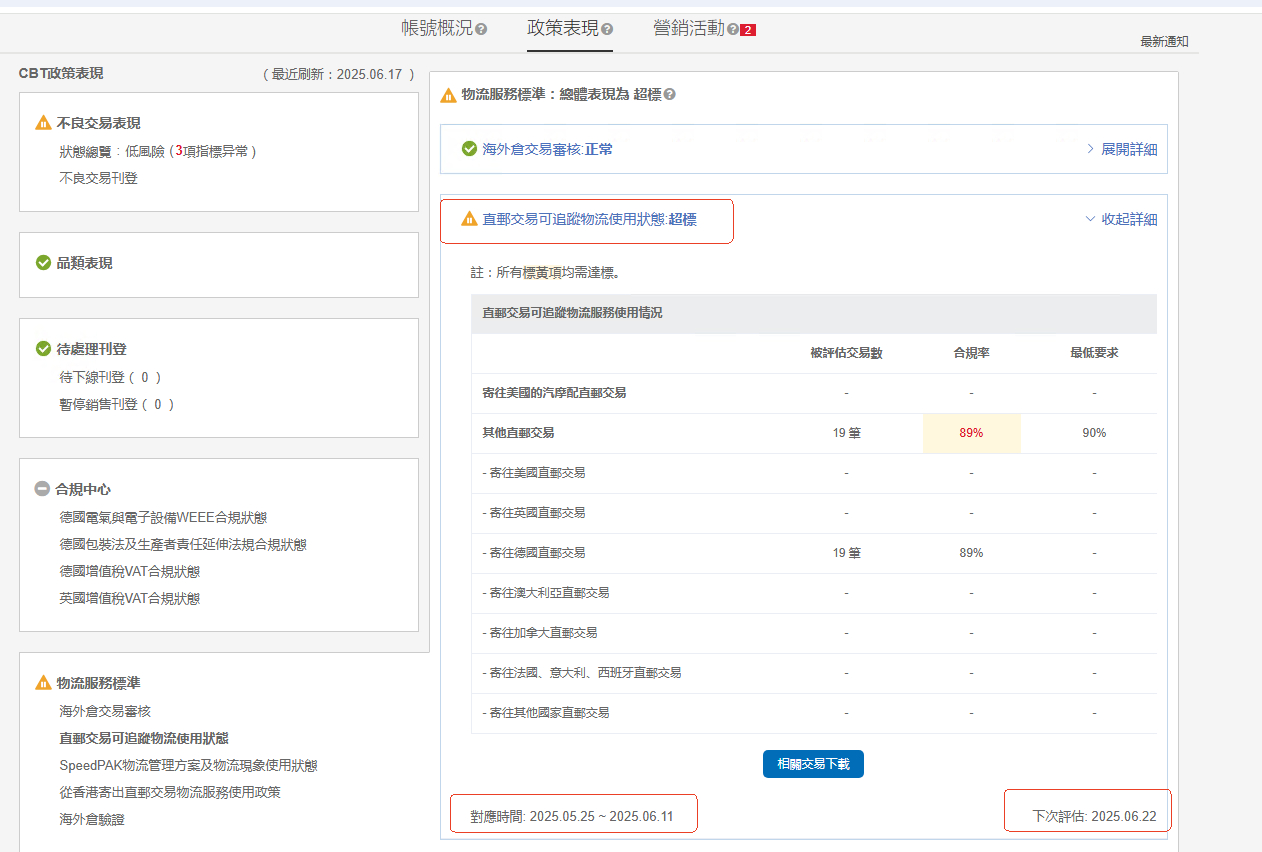The image size is (1262, 852).
Task: Click the sidebar warning icon beside 物流服務標準
Action: point(43,683)
